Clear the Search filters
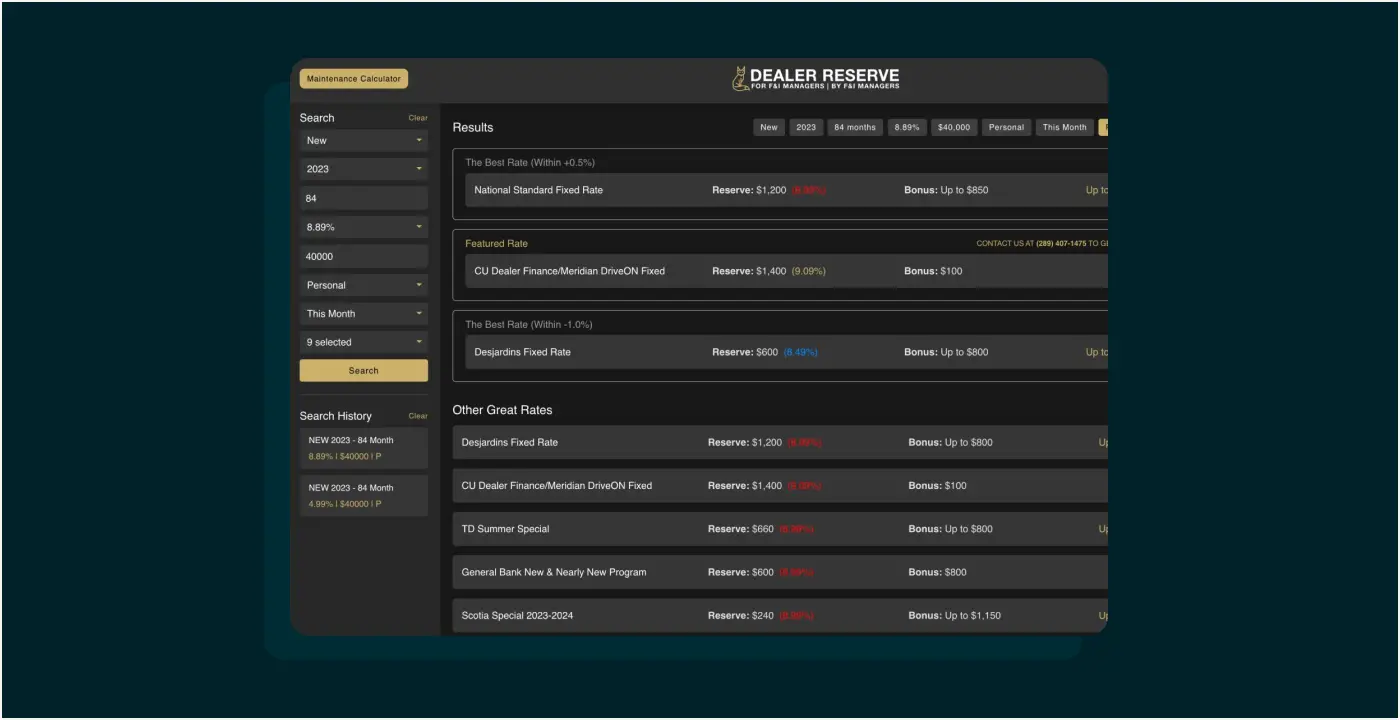1400x720 pixels. [x=417, y=118]
